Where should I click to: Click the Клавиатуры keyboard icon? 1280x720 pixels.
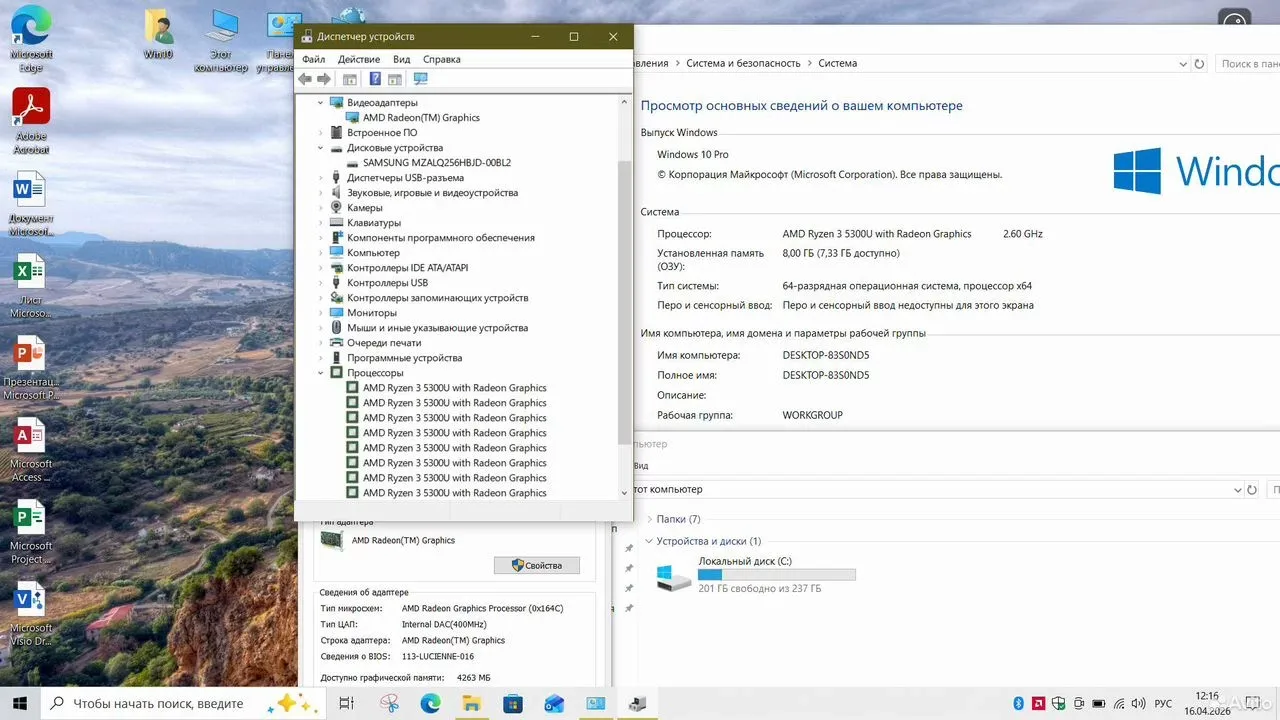[x=336, y=223]
